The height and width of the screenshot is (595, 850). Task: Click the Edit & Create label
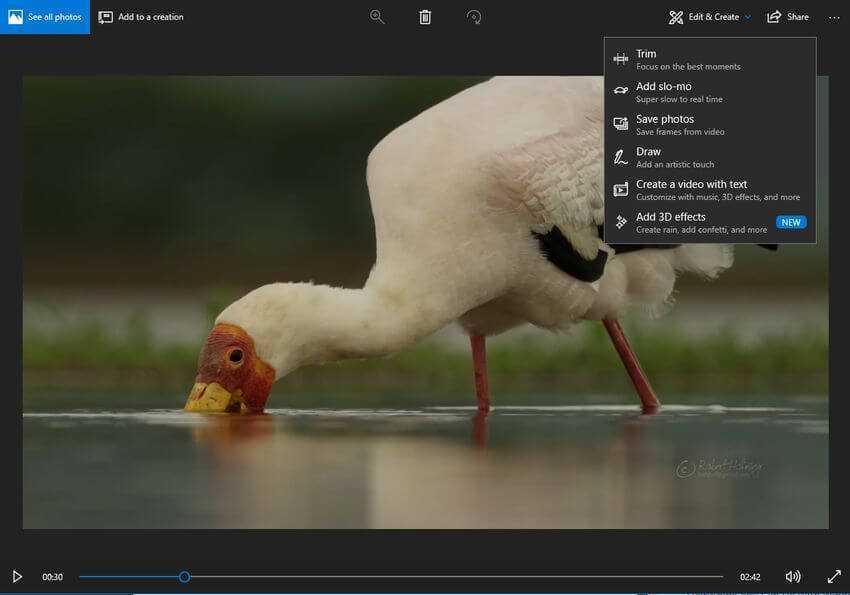(713, 17)
